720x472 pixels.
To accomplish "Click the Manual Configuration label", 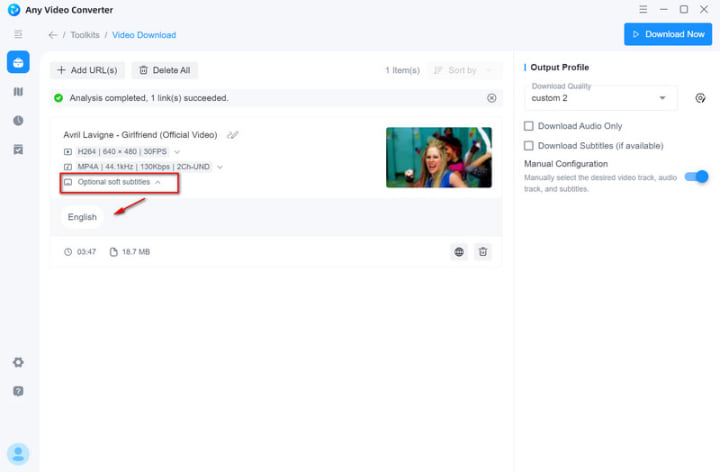I will click(566, 164).
